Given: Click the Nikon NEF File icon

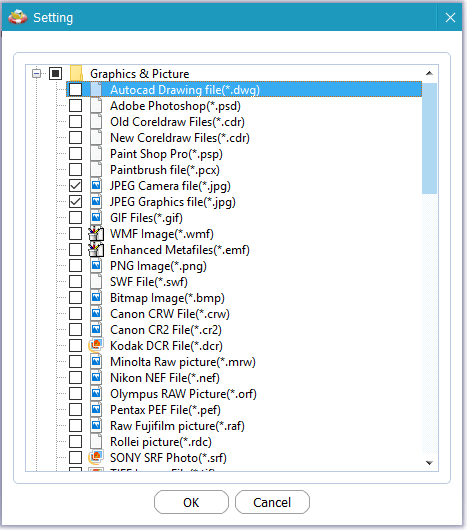Looking at the screenshot, I should point(96,378).
